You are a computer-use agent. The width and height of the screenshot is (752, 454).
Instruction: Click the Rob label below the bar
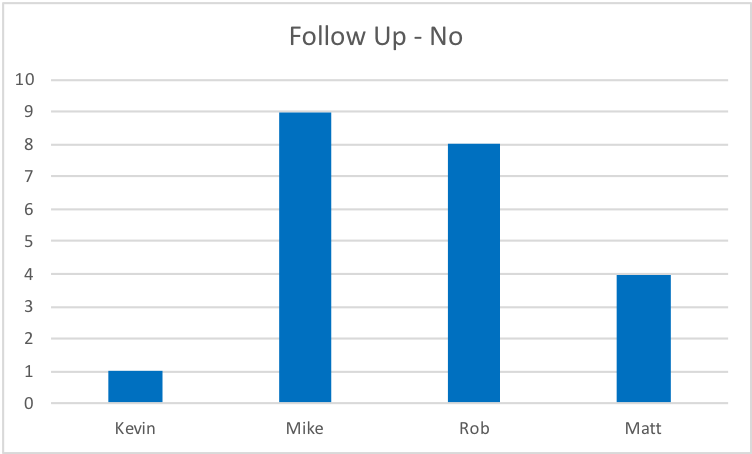pos(474,430)
